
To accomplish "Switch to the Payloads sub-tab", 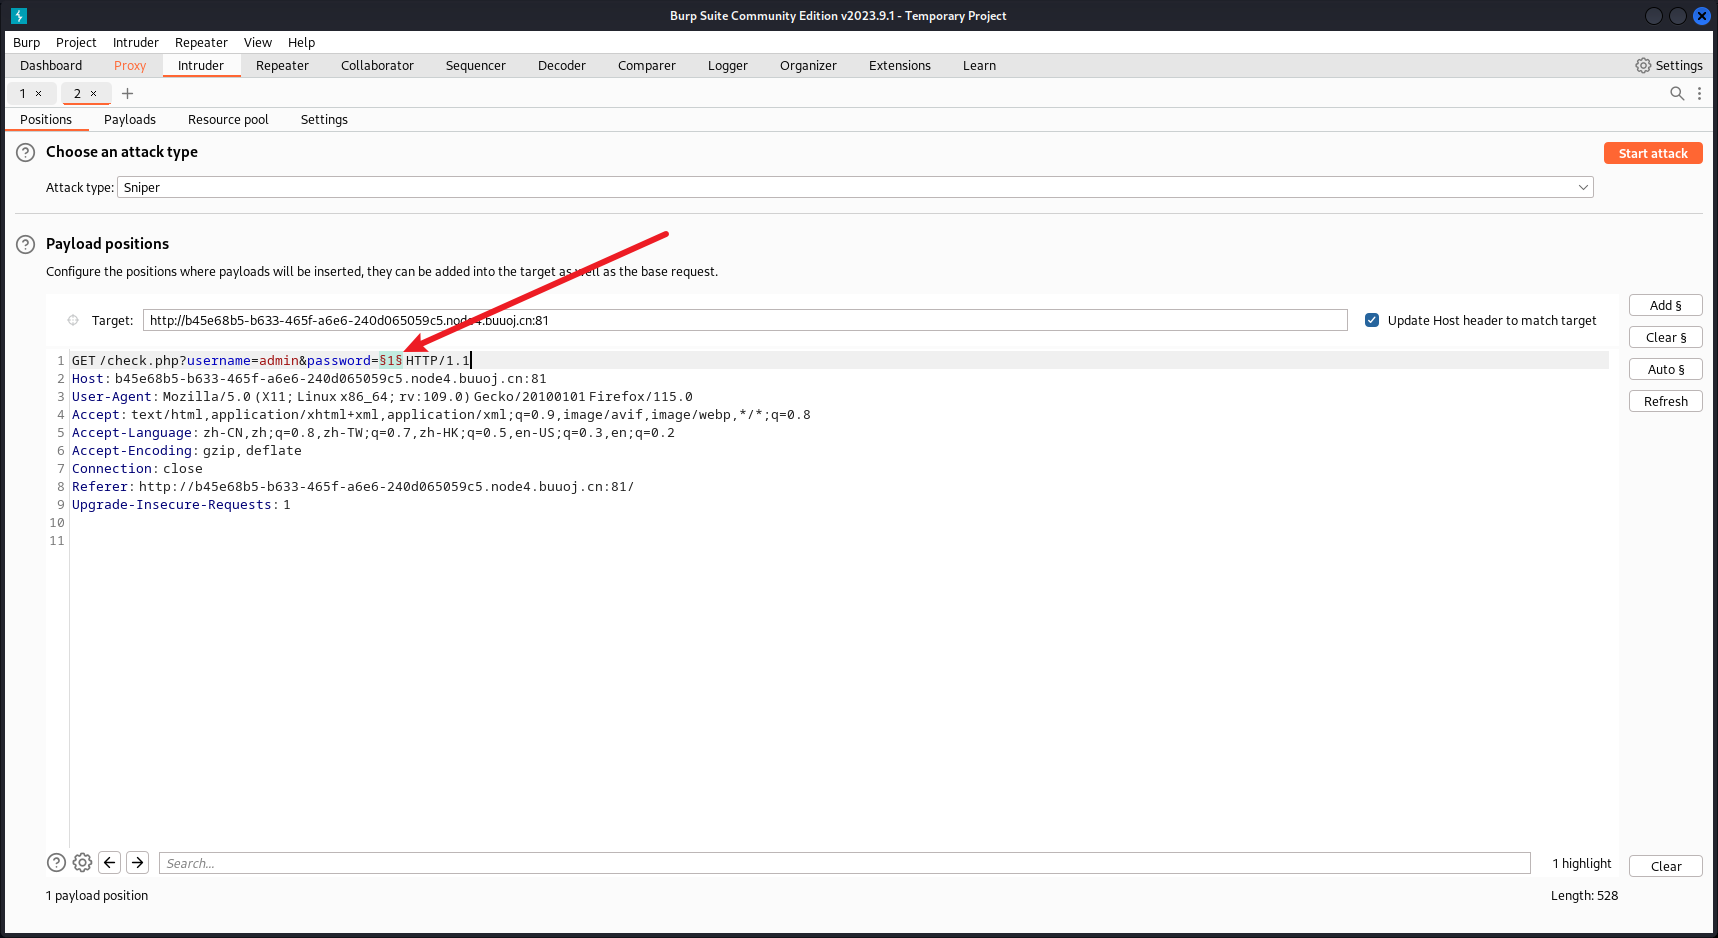I will (130, 119).
